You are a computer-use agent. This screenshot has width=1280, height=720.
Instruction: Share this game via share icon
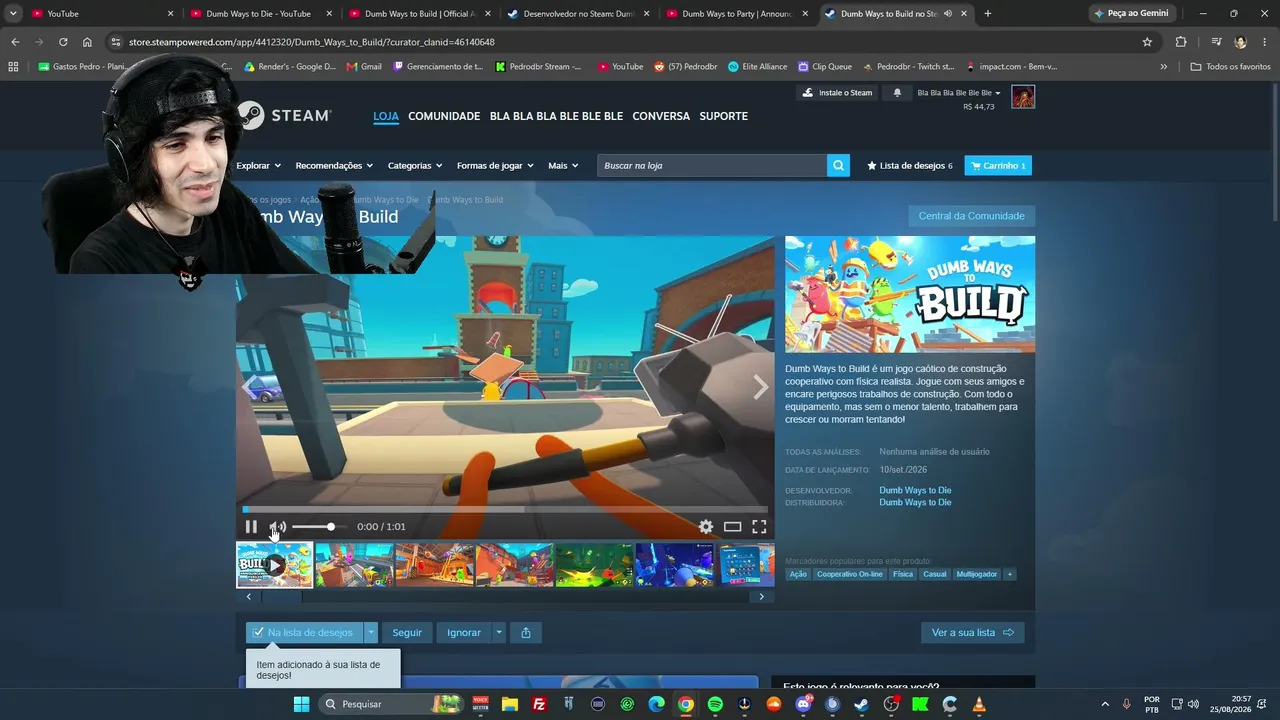coord(525,633)
